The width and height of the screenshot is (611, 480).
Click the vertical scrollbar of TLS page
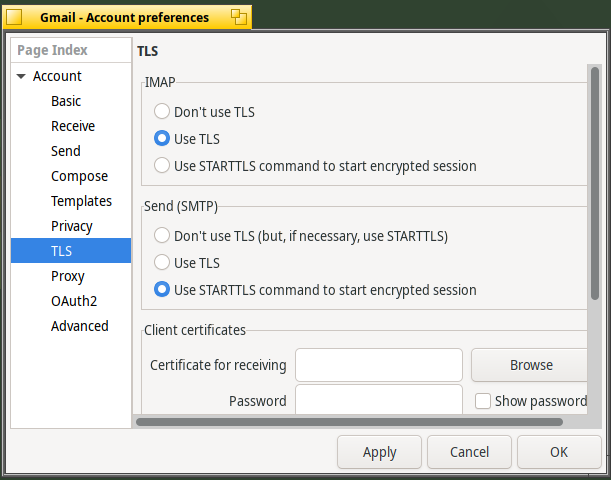tap(595, 183)
